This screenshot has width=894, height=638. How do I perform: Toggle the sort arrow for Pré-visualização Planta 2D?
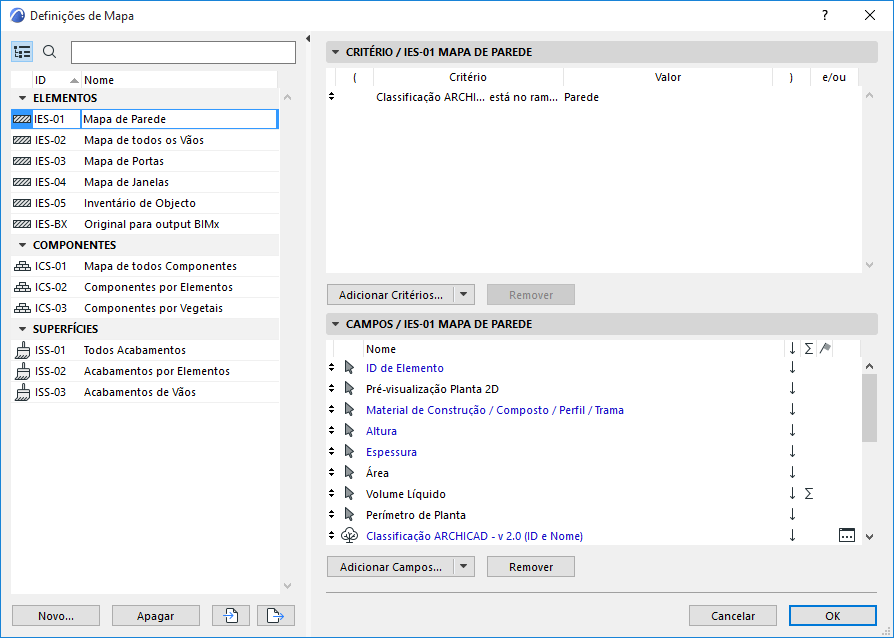point(792,389)
